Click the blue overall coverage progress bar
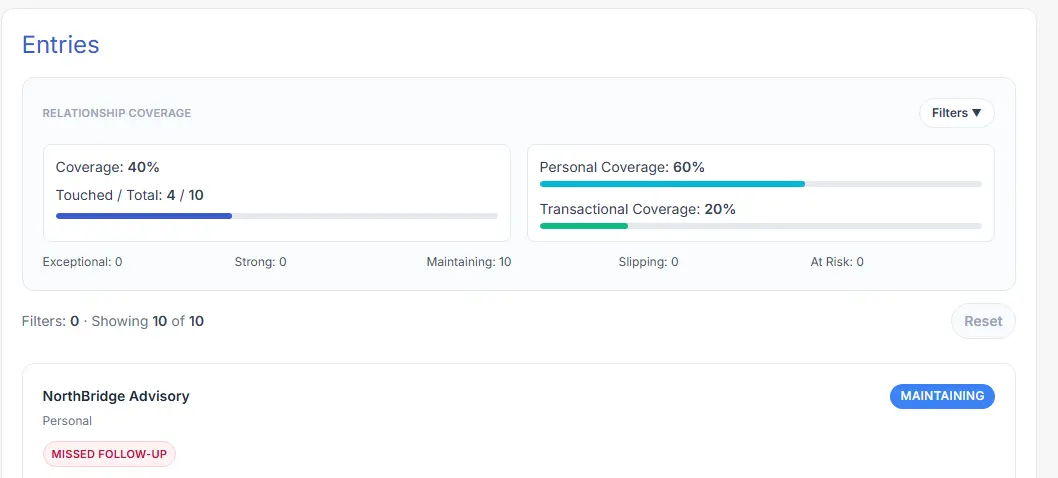The height and width of the screenshot is (478, 1058). [277, 216]
